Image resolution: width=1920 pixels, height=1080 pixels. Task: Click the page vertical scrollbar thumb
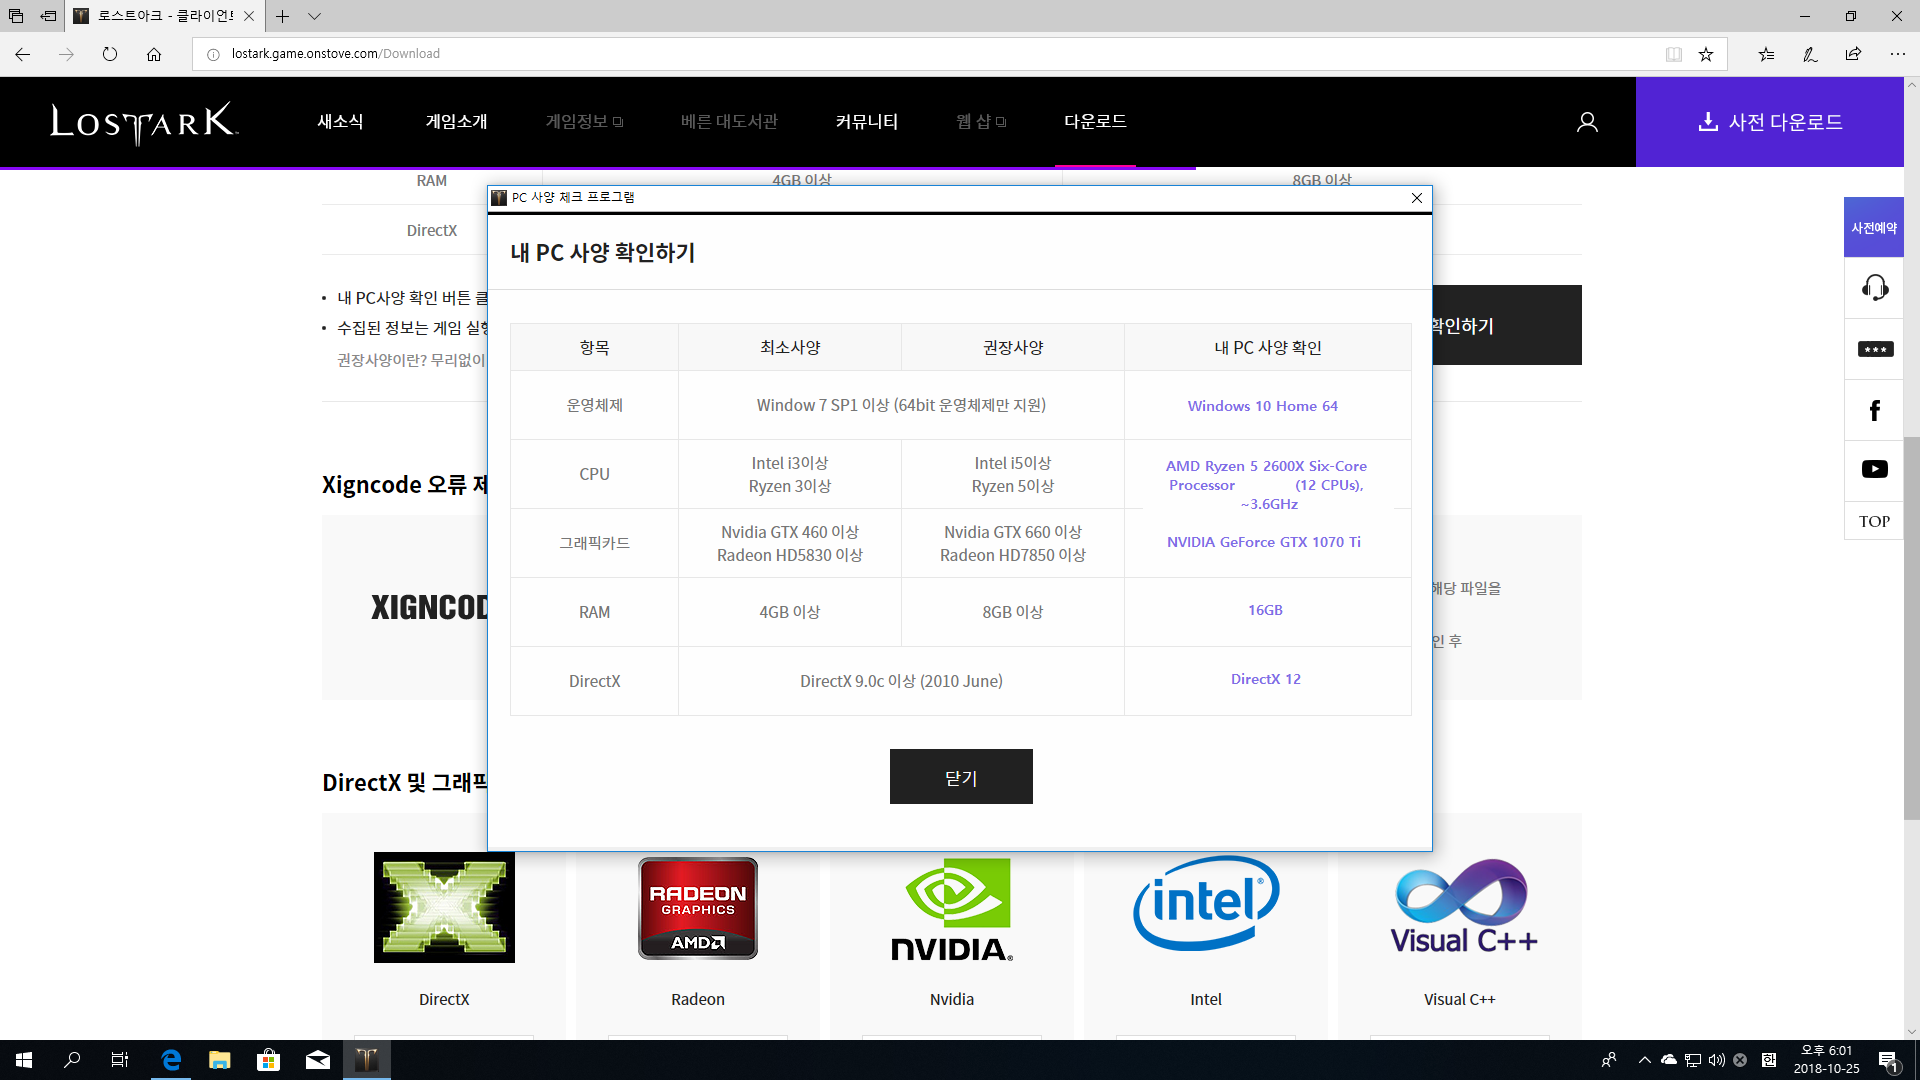coord(1911,627)
